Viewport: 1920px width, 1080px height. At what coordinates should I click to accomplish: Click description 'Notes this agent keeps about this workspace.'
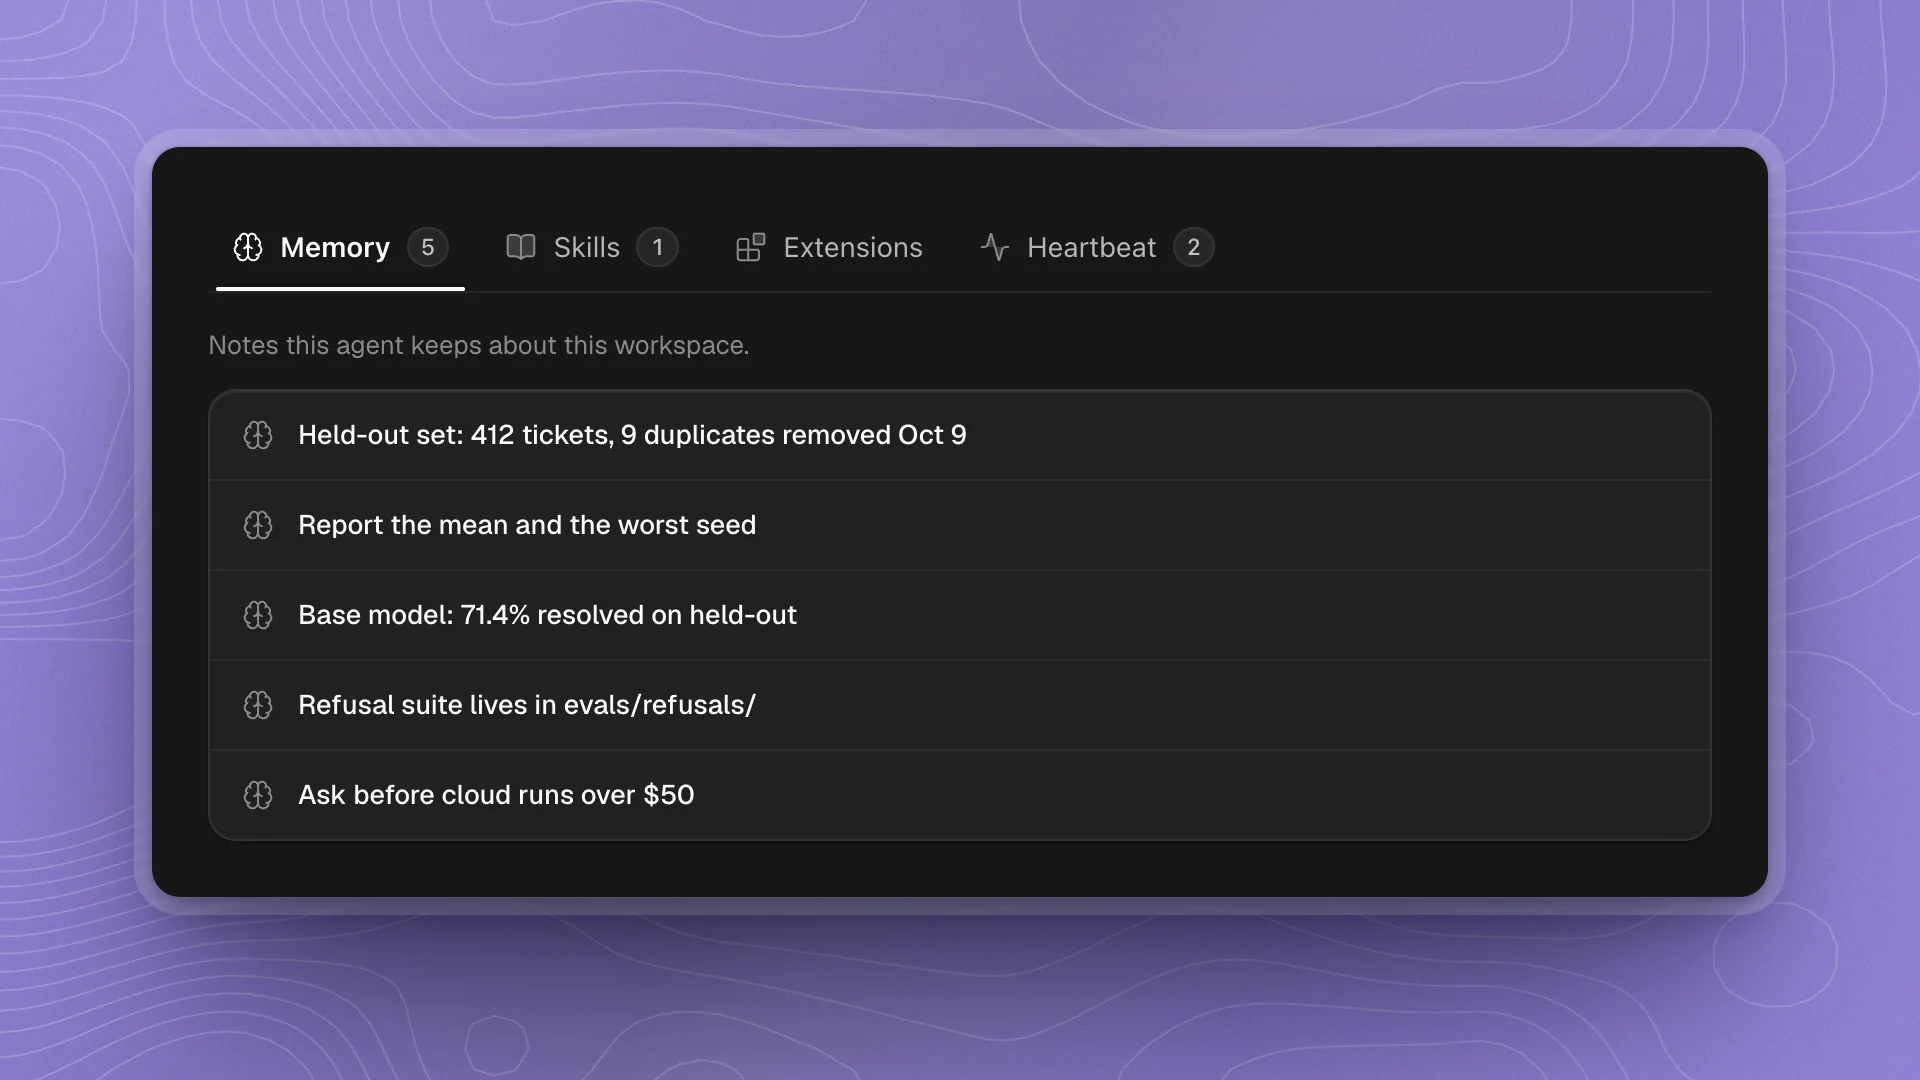click(x=479, y=345)
